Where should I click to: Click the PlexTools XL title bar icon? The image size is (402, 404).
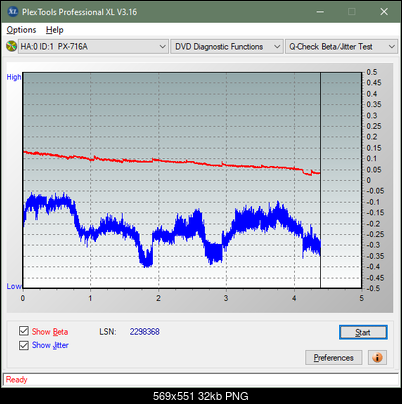[x=13, y=12]
